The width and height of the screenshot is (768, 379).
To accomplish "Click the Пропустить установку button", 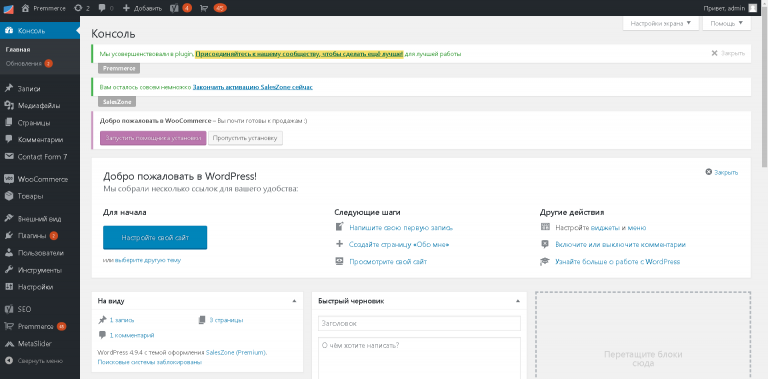I will 245,138.
